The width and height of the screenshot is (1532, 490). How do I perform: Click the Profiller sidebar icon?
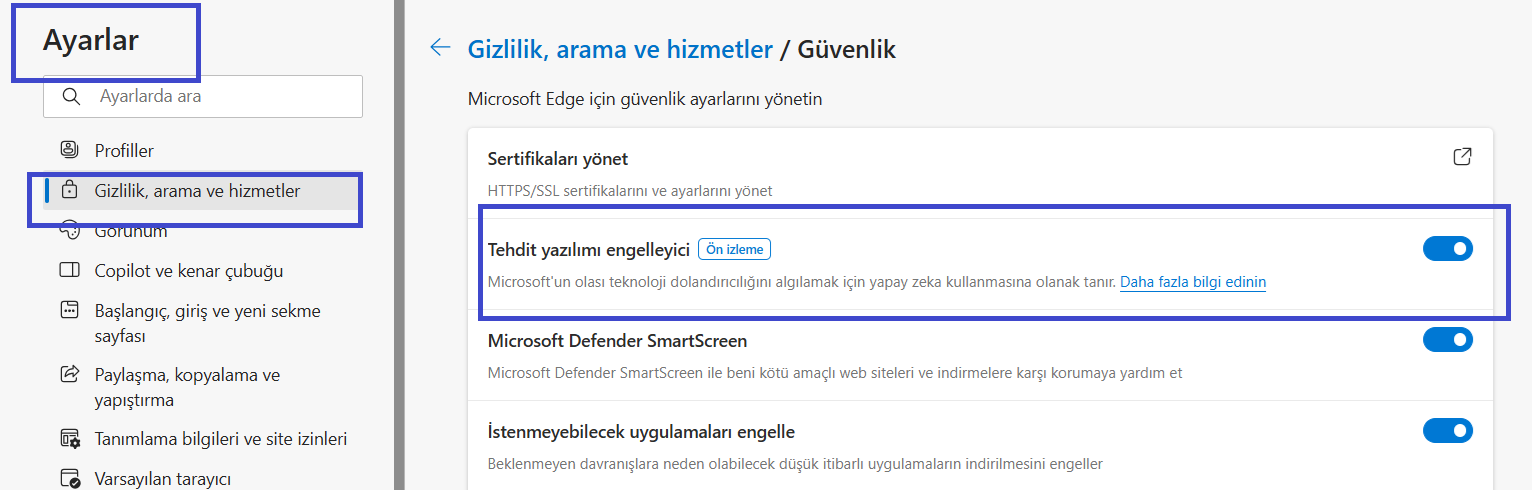pyautogui.click(x=69, y=150)
